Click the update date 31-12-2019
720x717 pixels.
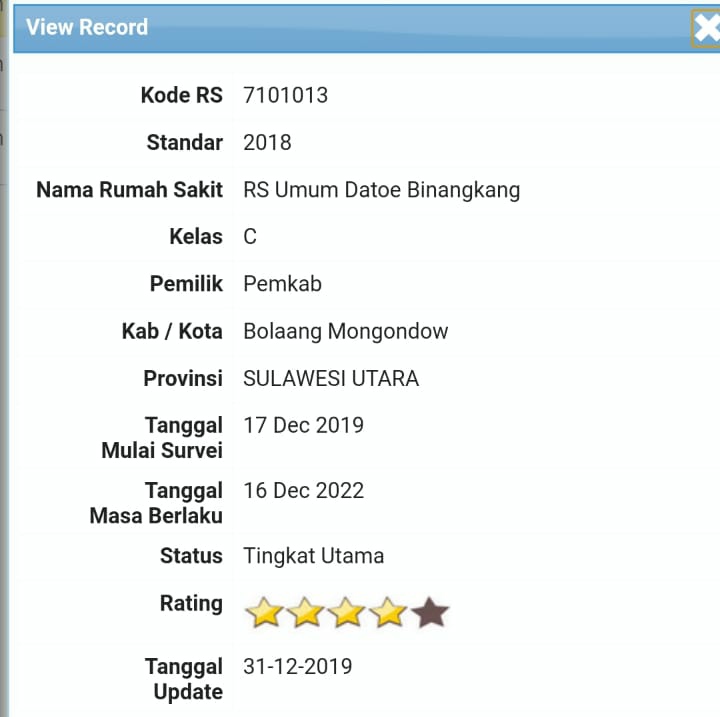point(297,666)
